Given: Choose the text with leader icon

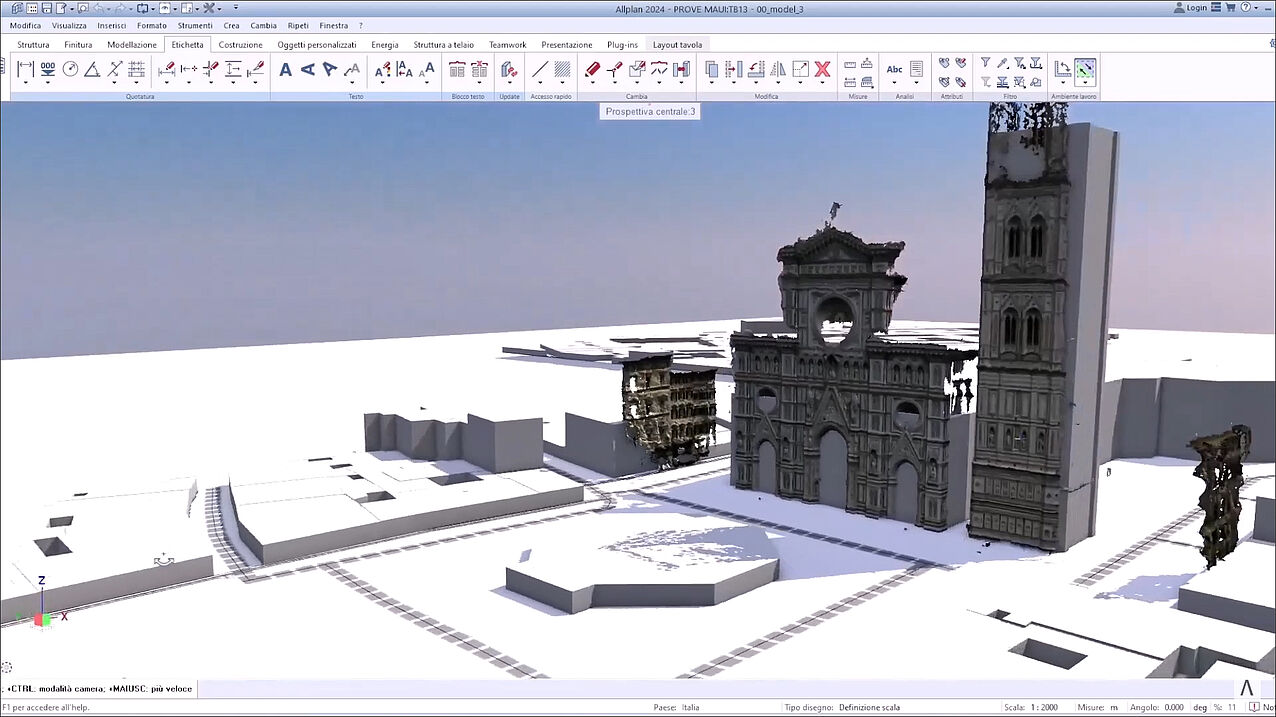Looking at the screenshot, I should [352, 69].
